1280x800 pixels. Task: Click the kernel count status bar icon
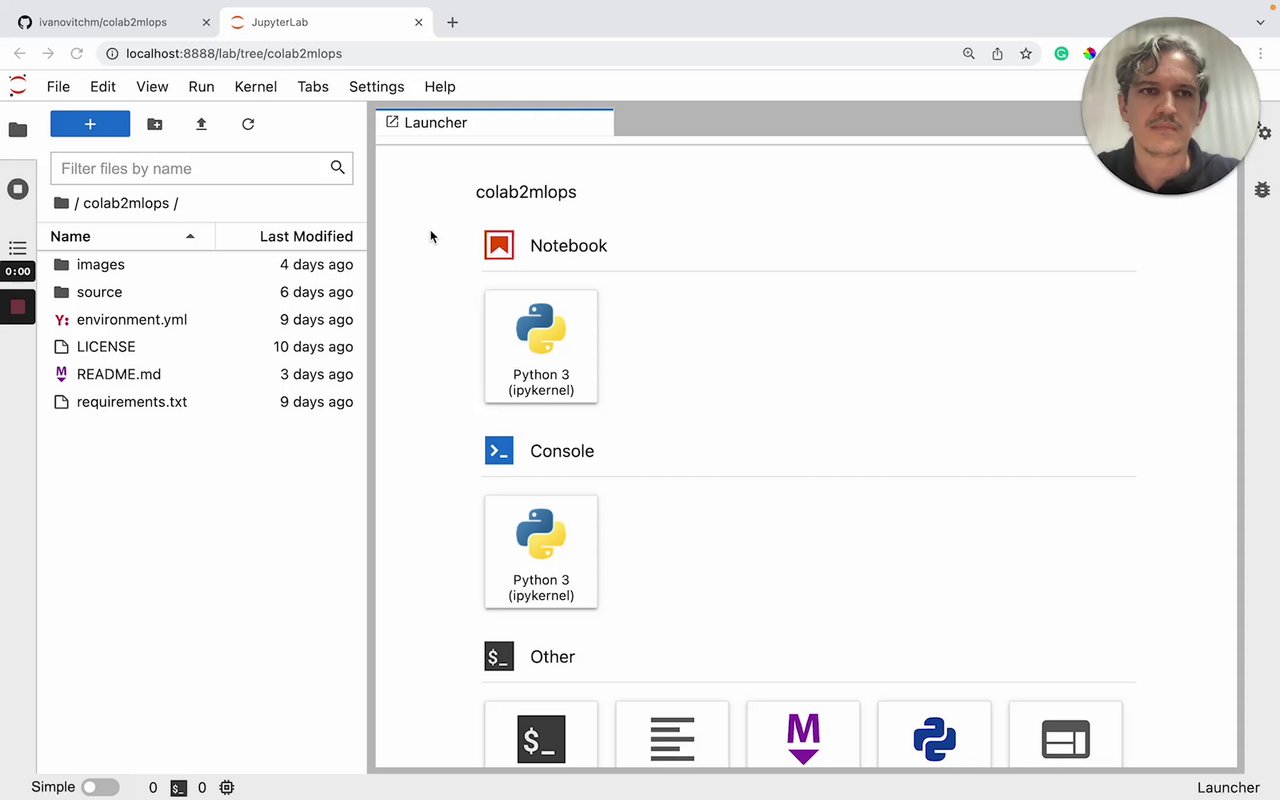[227, 788]
